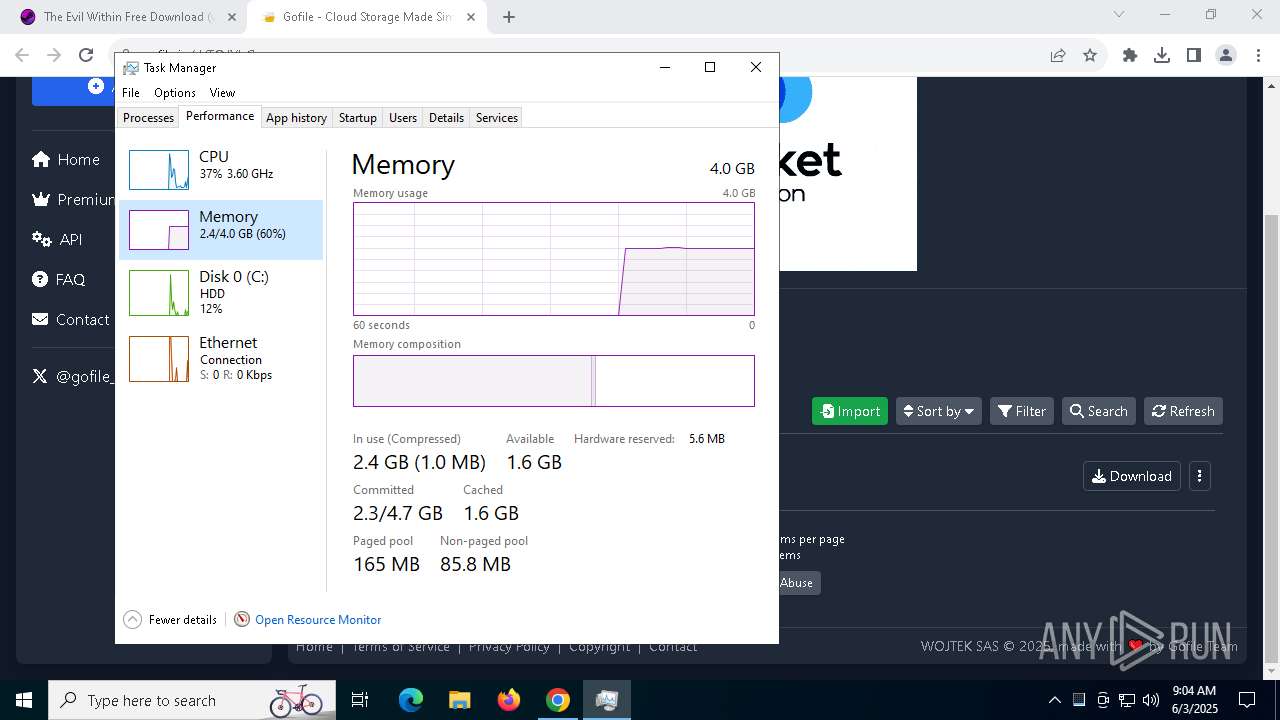
Task: Open the volume speaker icon in tray
Action: 1150,700
